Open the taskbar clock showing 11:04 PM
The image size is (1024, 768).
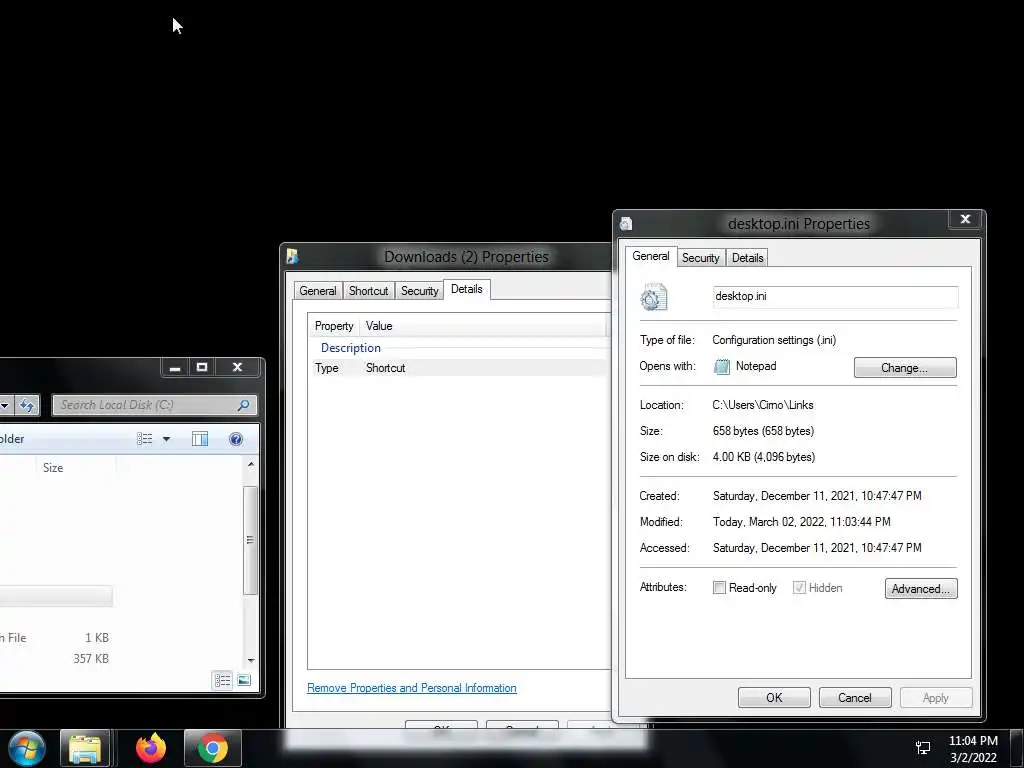973,749
